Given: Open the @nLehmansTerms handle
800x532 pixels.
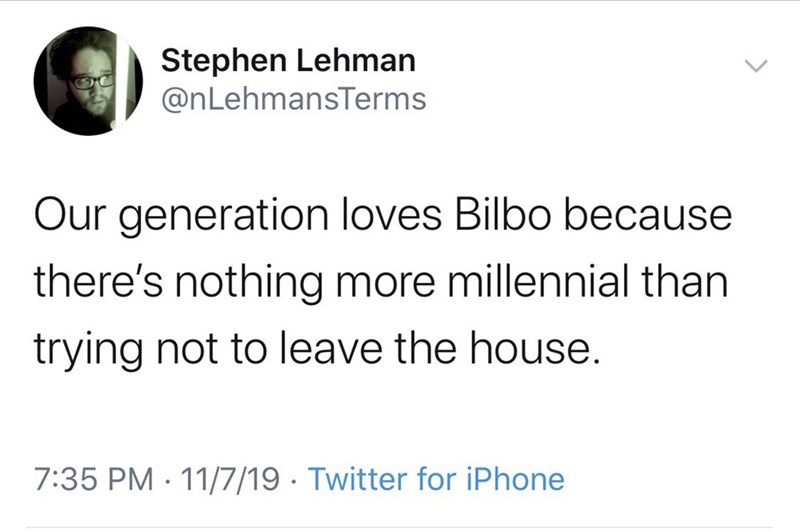Looking at the screenshot, I should (x=294, y=100).
